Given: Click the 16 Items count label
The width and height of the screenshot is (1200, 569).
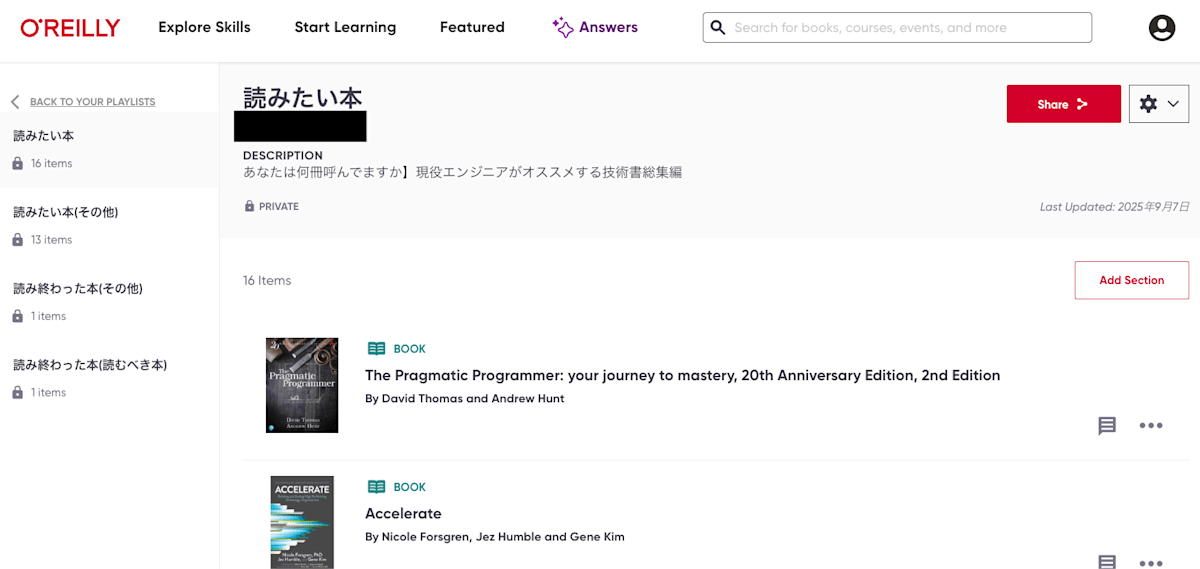Looking at the screenshot, I should click(x=267, y=280).
